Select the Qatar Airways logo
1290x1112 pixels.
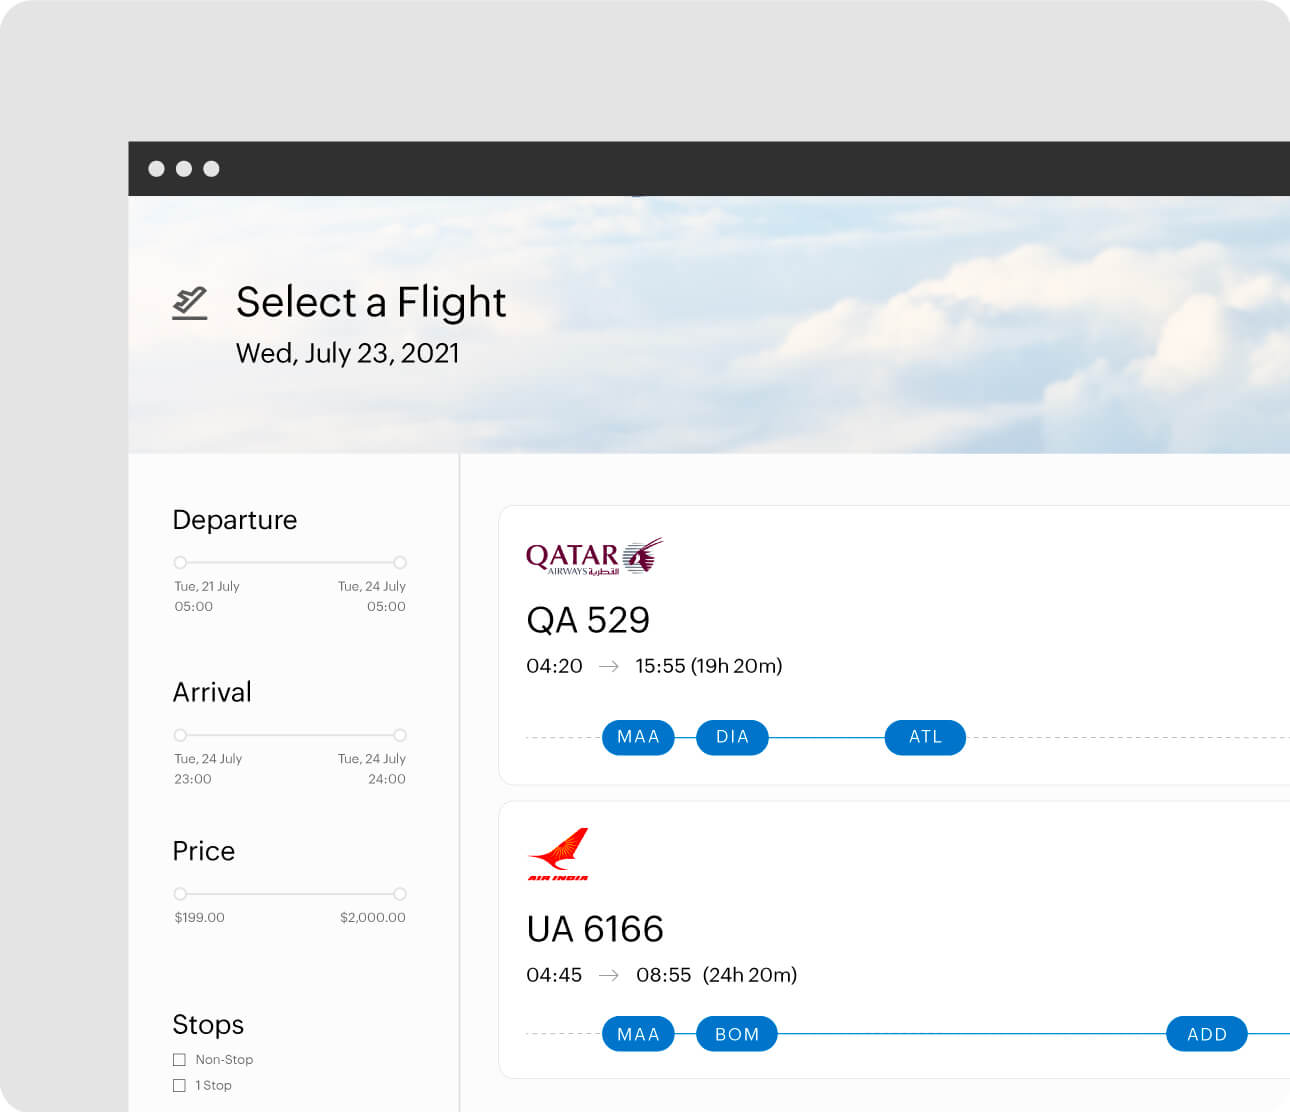click(594, 555)
